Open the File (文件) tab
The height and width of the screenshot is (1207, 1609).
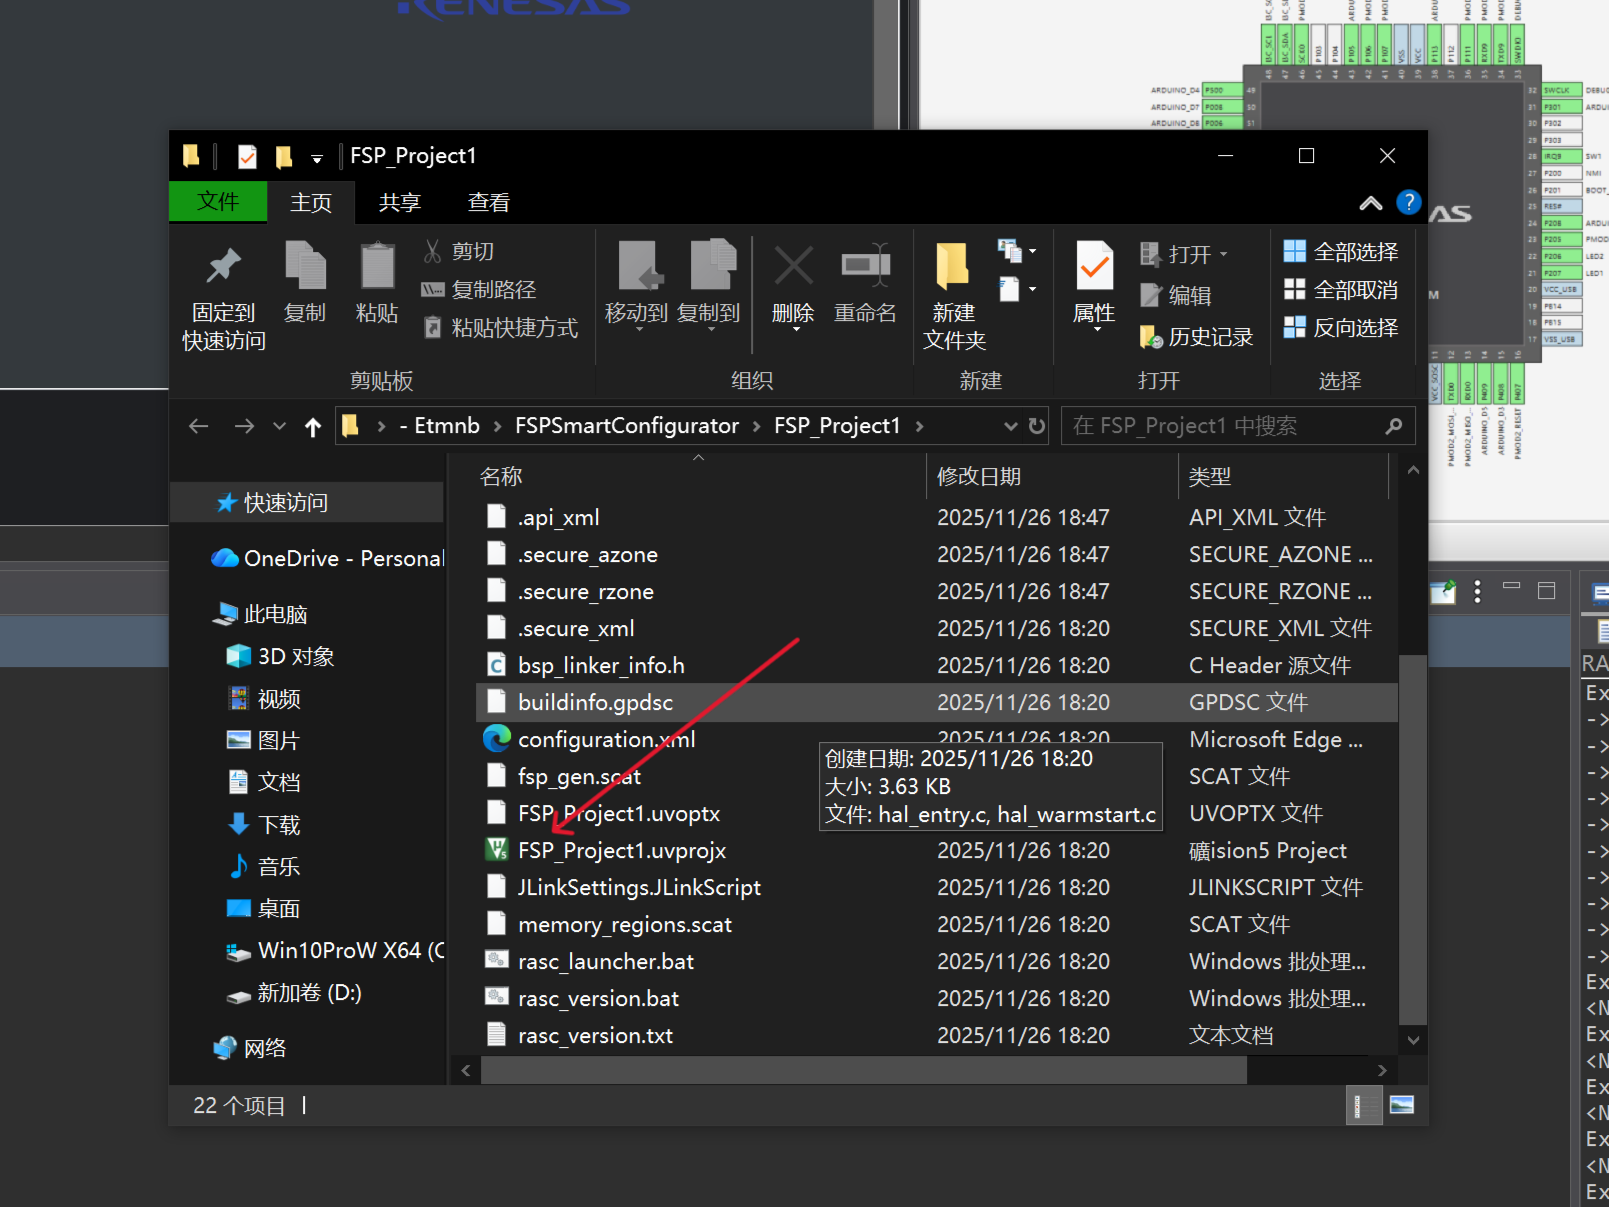[218, 201]
